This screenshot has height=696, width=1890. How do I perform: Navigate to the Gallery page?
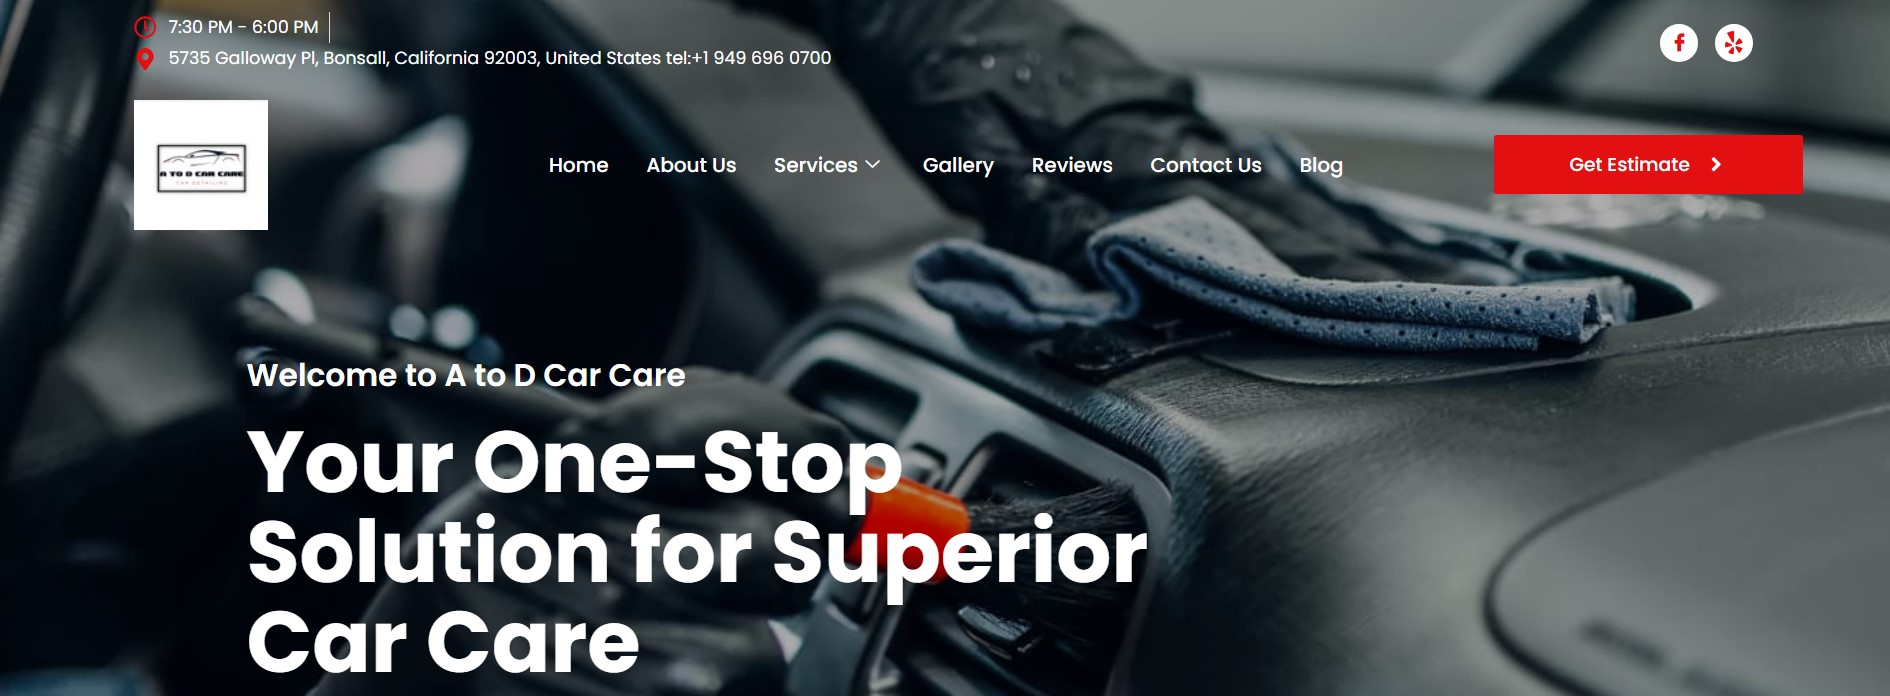click(958, 165)
